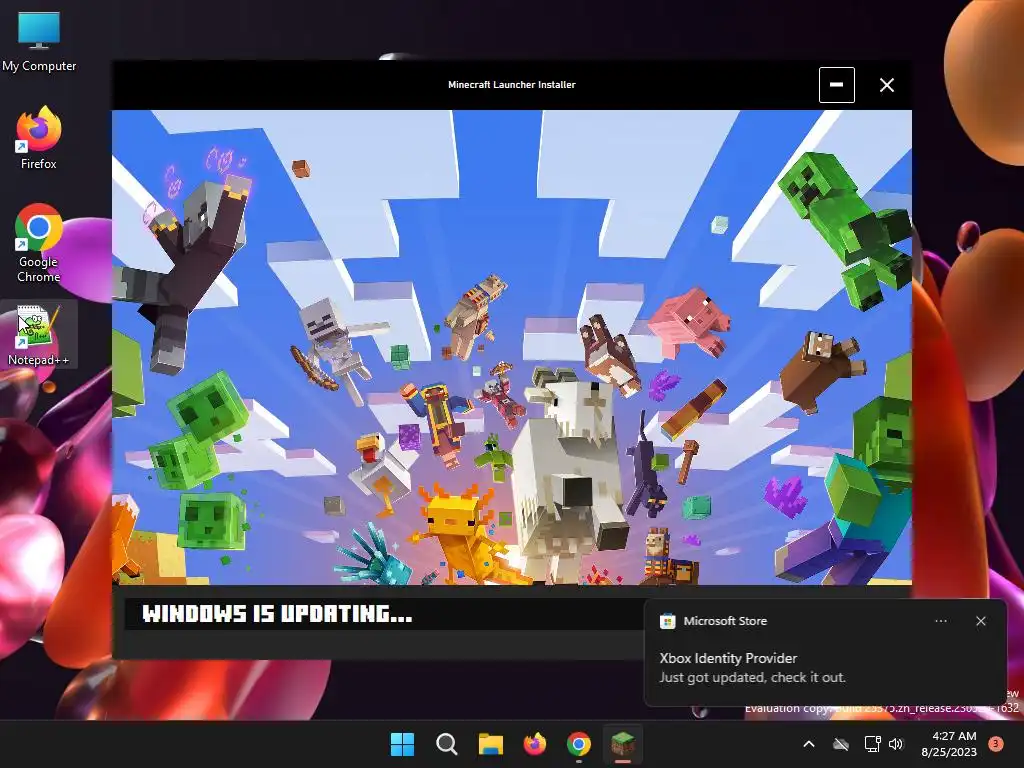Switch to Chrome on the taskbar
The image size is (1024, 768).
(x=579, y=744)
